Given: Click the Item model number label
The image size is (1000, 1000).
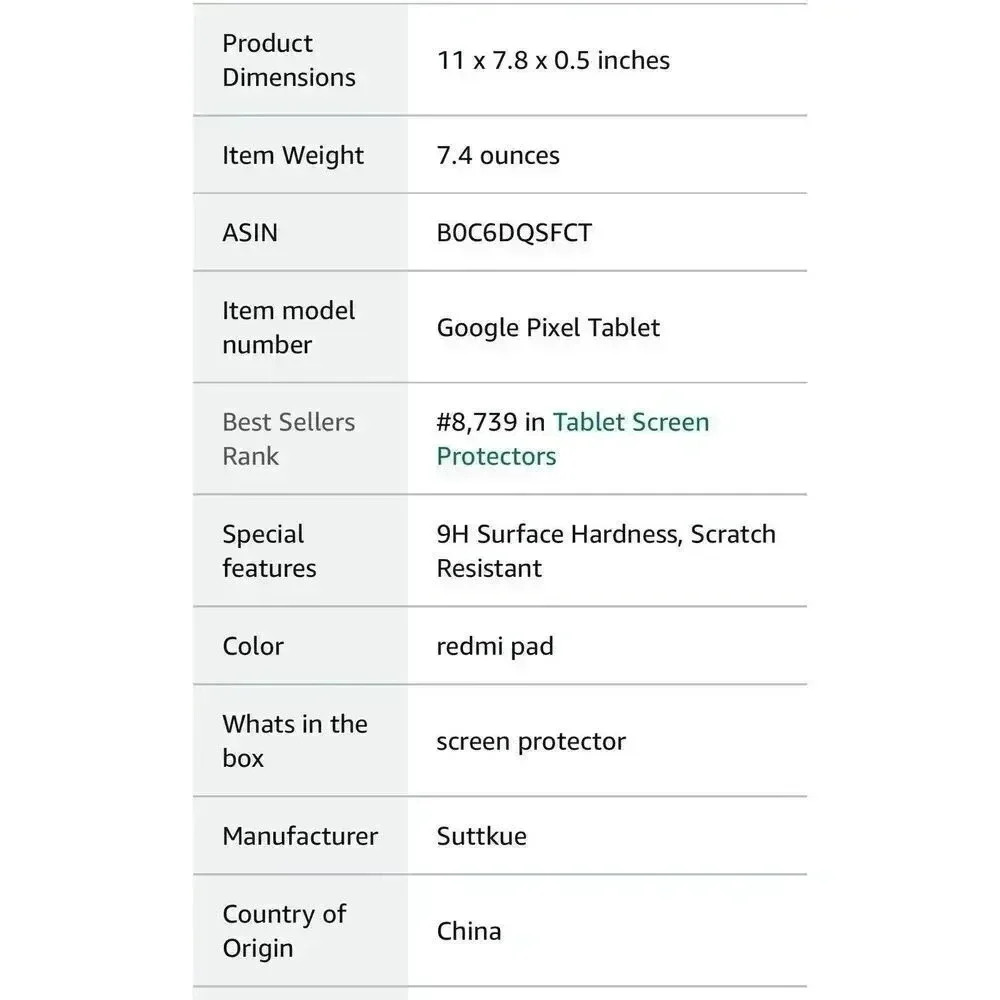Looking at the screenshot, I should coord(288,328).
